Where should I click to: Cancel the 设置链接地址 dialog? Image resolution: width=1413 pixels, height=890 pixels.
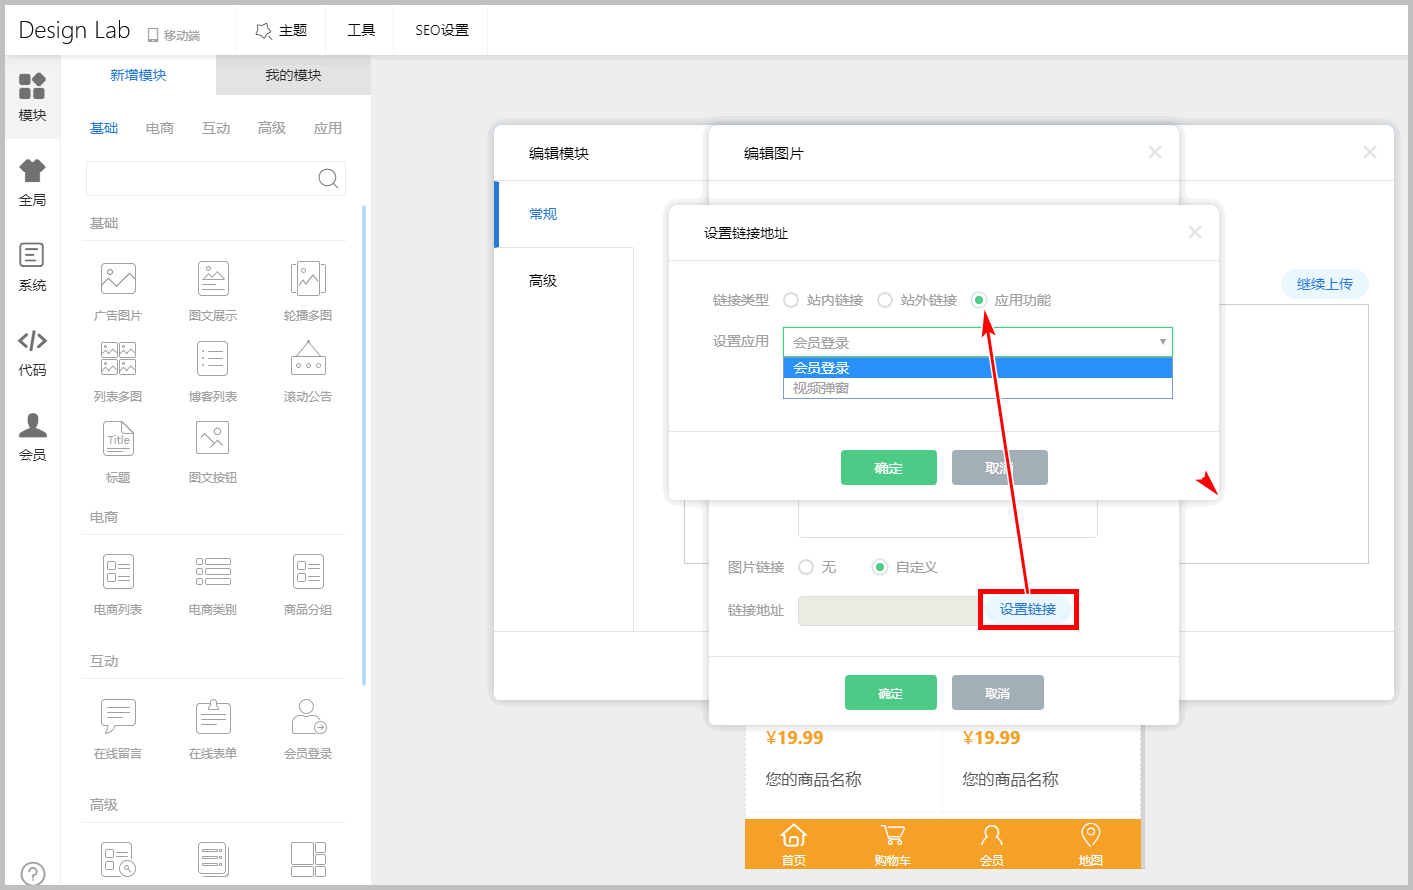tap(1000, 468)
